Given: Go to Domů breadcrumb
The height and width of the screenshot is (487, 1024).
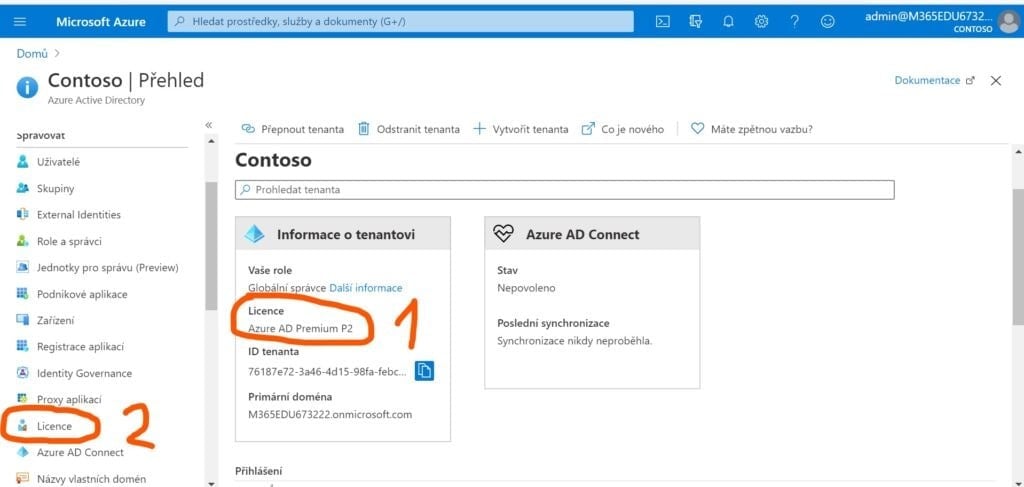Looking at the screenshot, I should tap(32, 54).
